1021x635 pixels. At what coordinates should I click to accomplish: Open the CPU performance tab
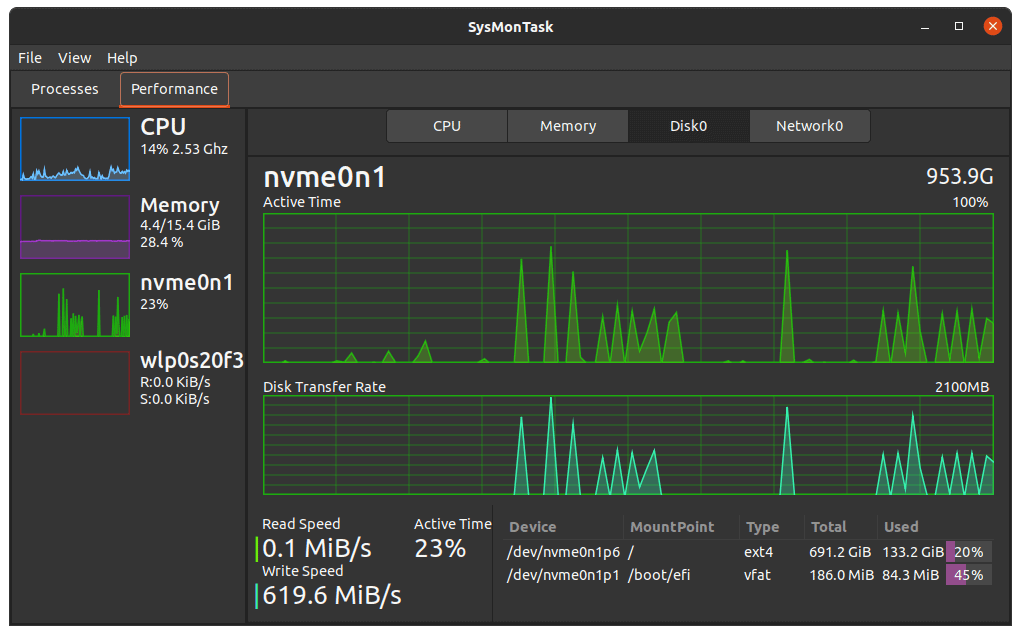point(446,125)
